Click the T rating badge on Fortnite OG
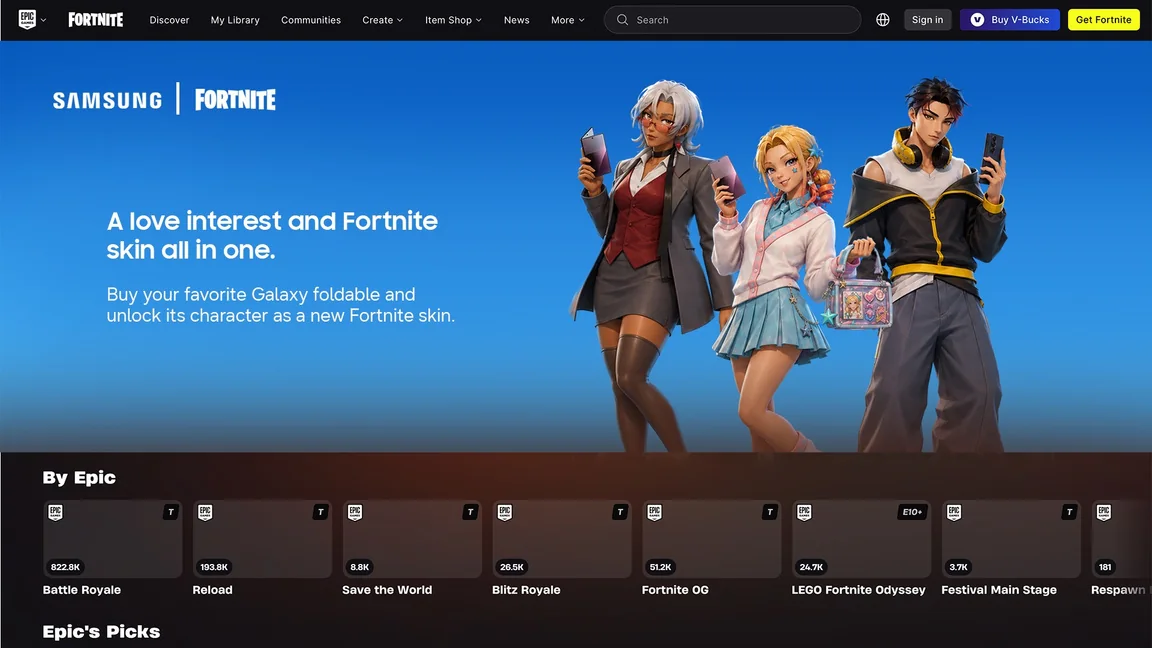 coord(770,512)
